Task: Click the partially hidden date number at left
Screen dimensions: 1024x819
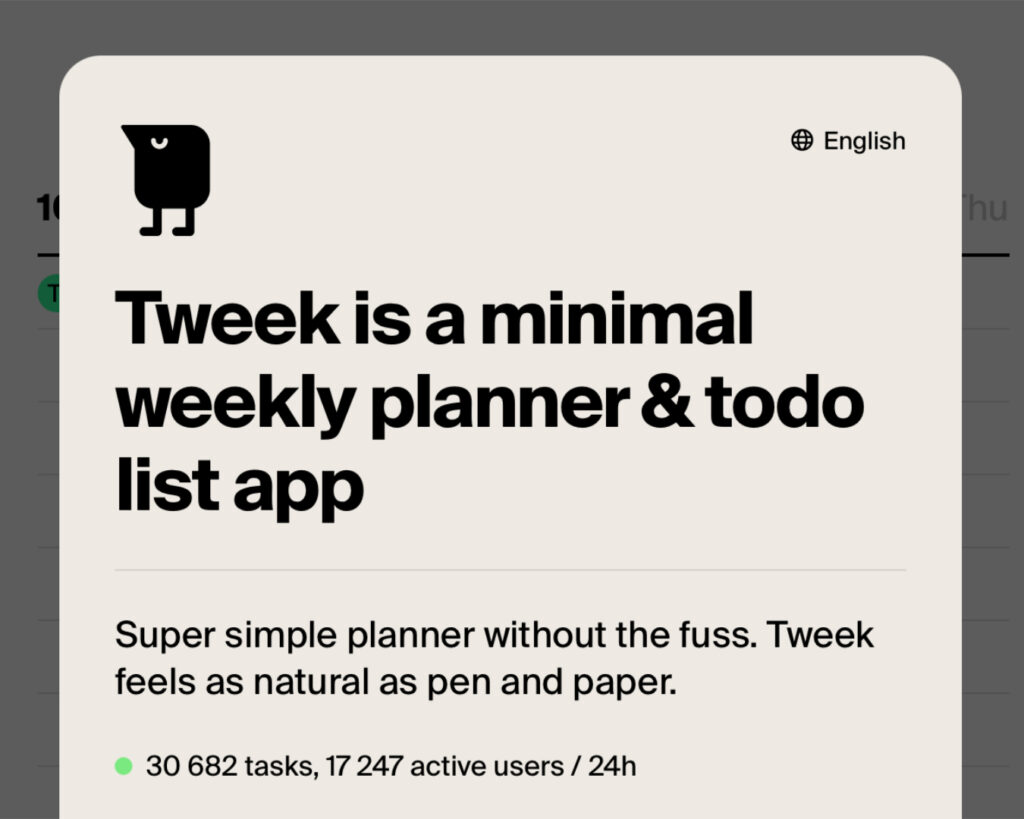Action: click(x=47, y=208)
